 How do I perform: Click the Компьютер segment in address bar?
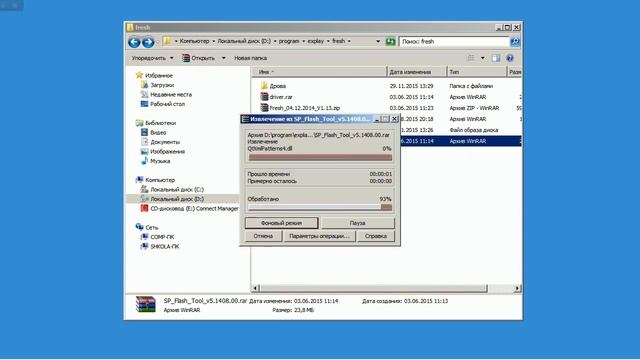pos(194,41)
